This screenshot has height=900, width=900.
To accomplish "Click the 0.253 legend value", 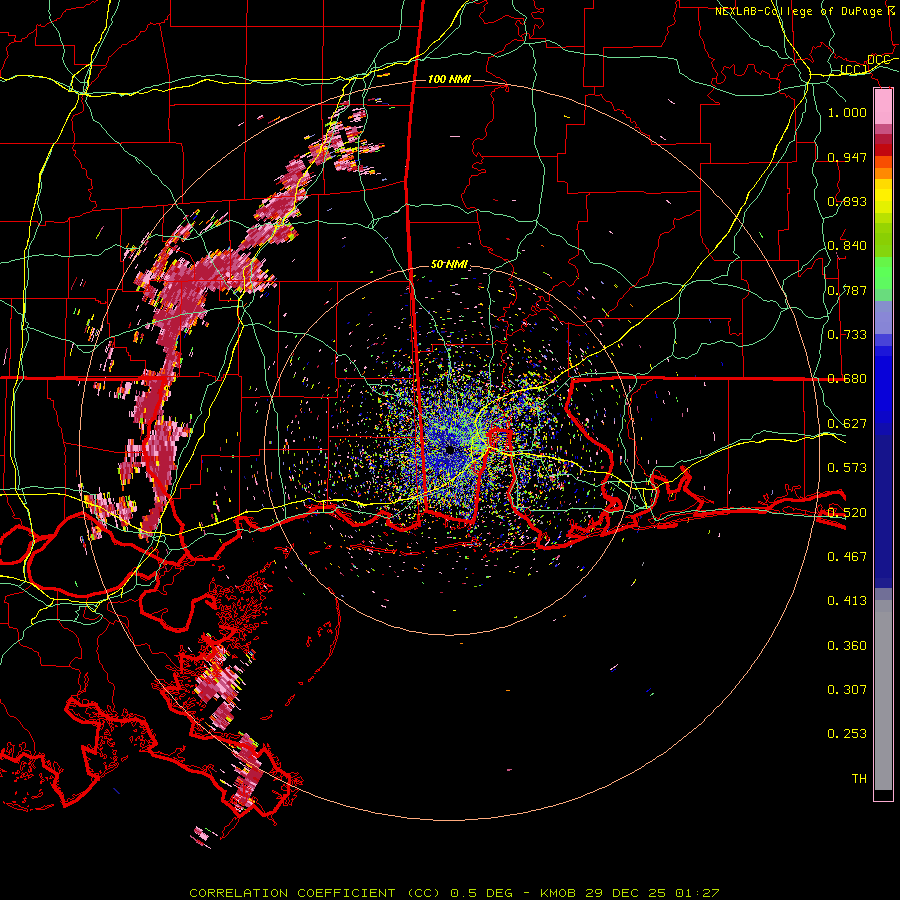I will 847,734.
